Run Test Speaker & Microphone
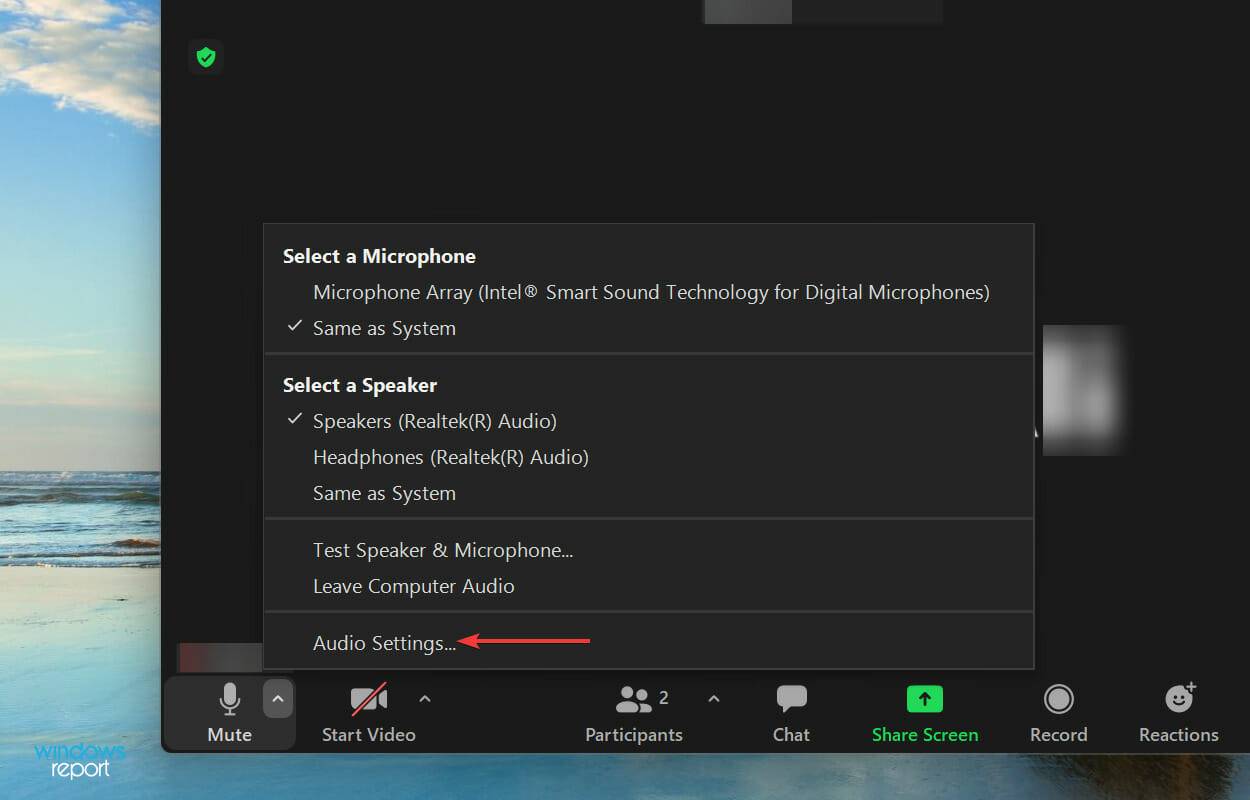Screen dimensions: 1250x800 pos(443,550)
